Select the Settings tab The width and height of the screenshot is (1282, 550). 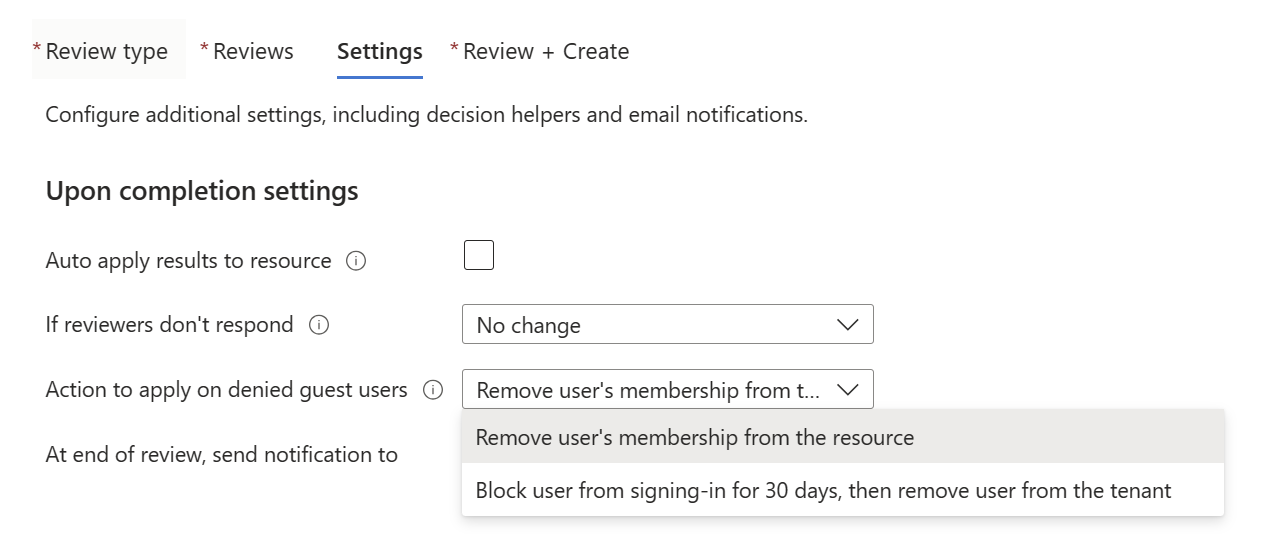[380, 51]
